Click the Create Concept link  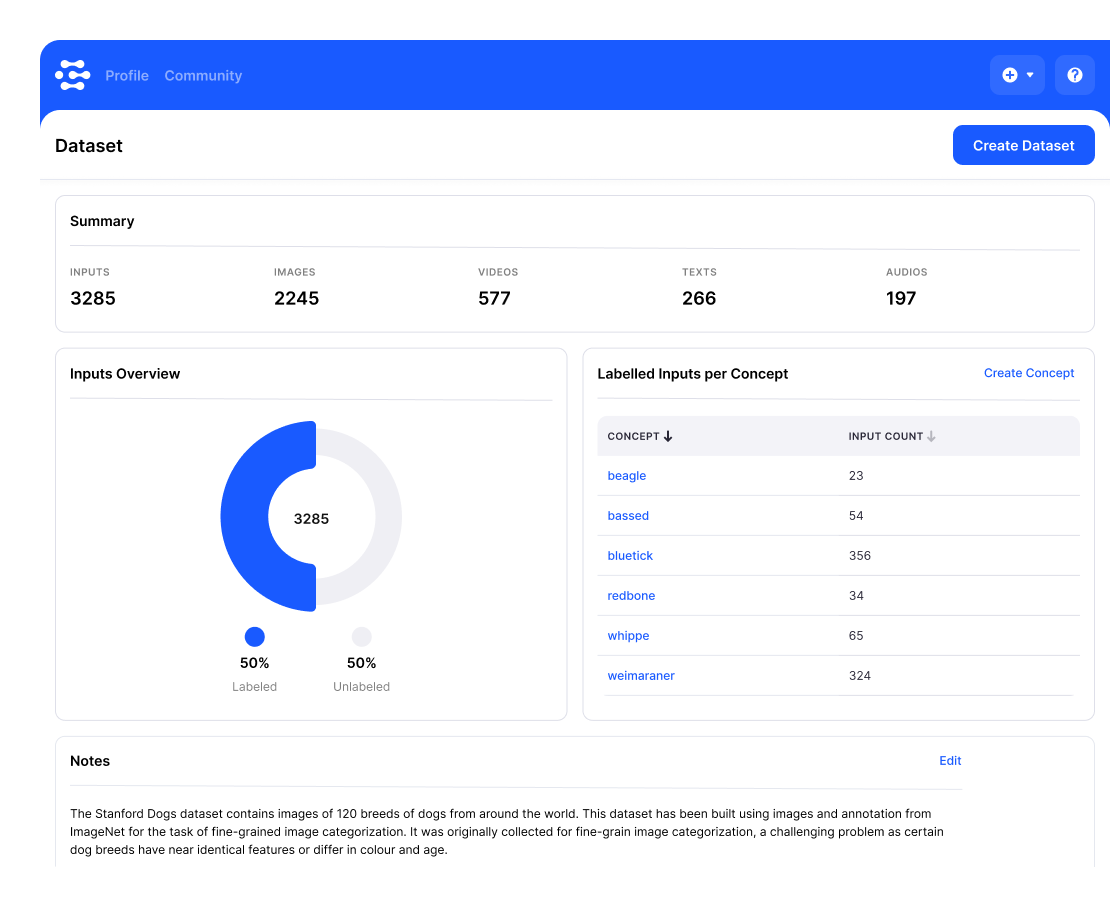pos(1028,373)
